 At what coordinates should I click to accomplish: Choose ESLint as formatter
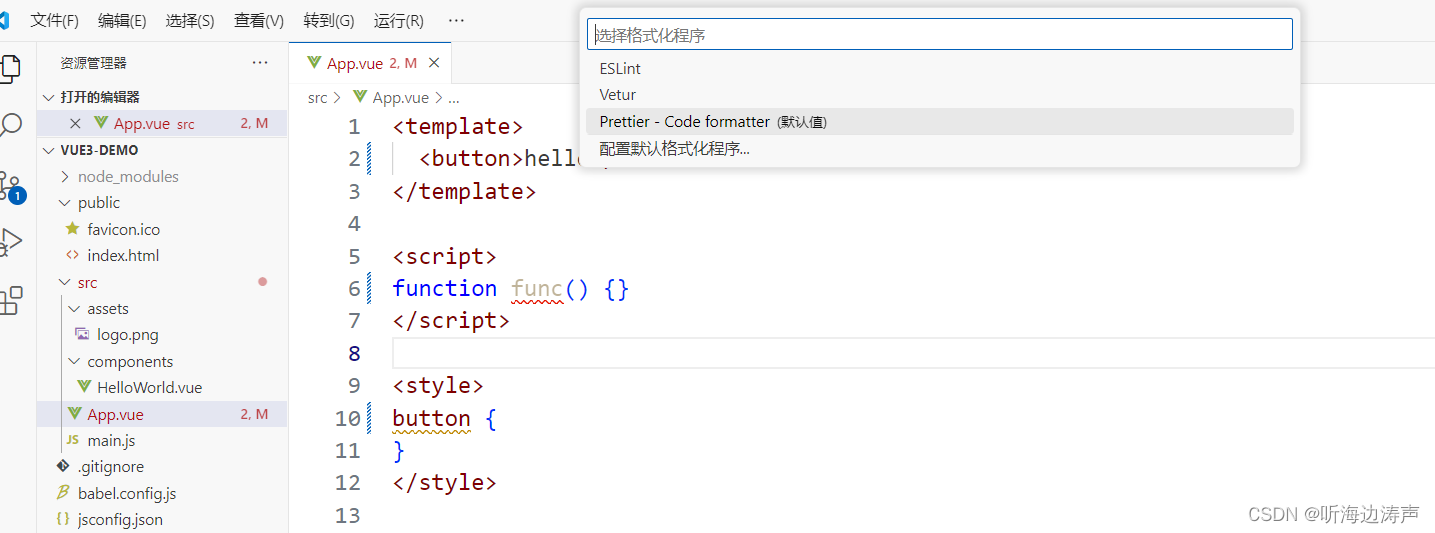point(940,69)
